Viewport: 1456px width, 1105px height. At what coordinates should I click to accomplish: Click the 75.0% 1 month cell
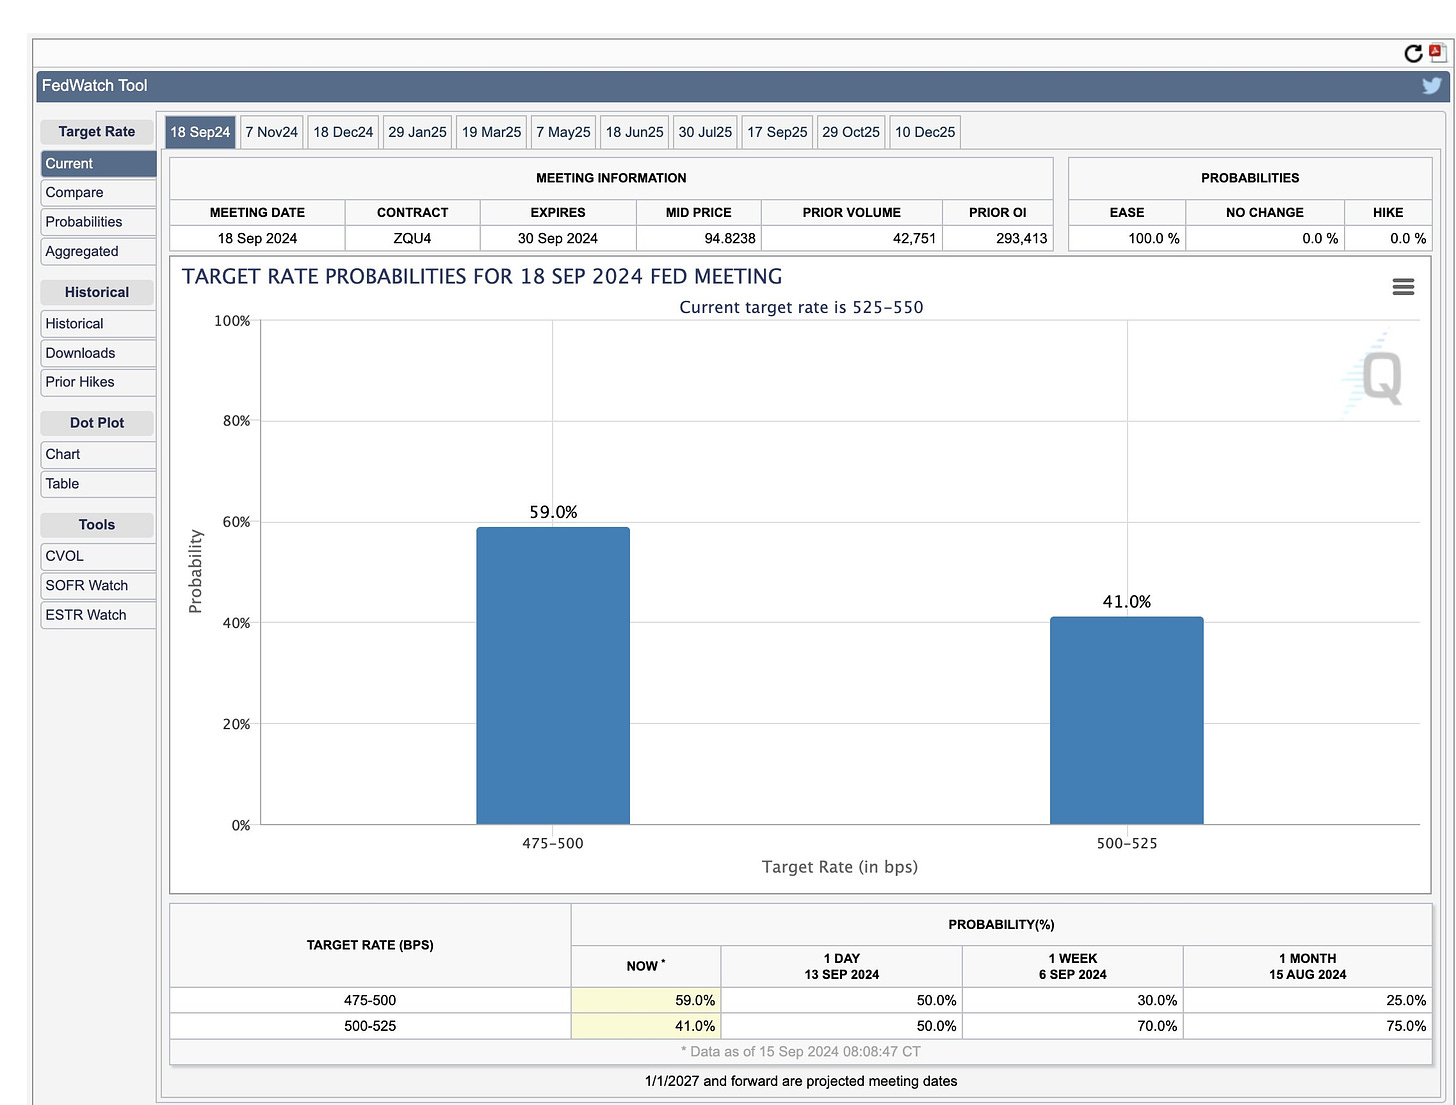1307,1026
